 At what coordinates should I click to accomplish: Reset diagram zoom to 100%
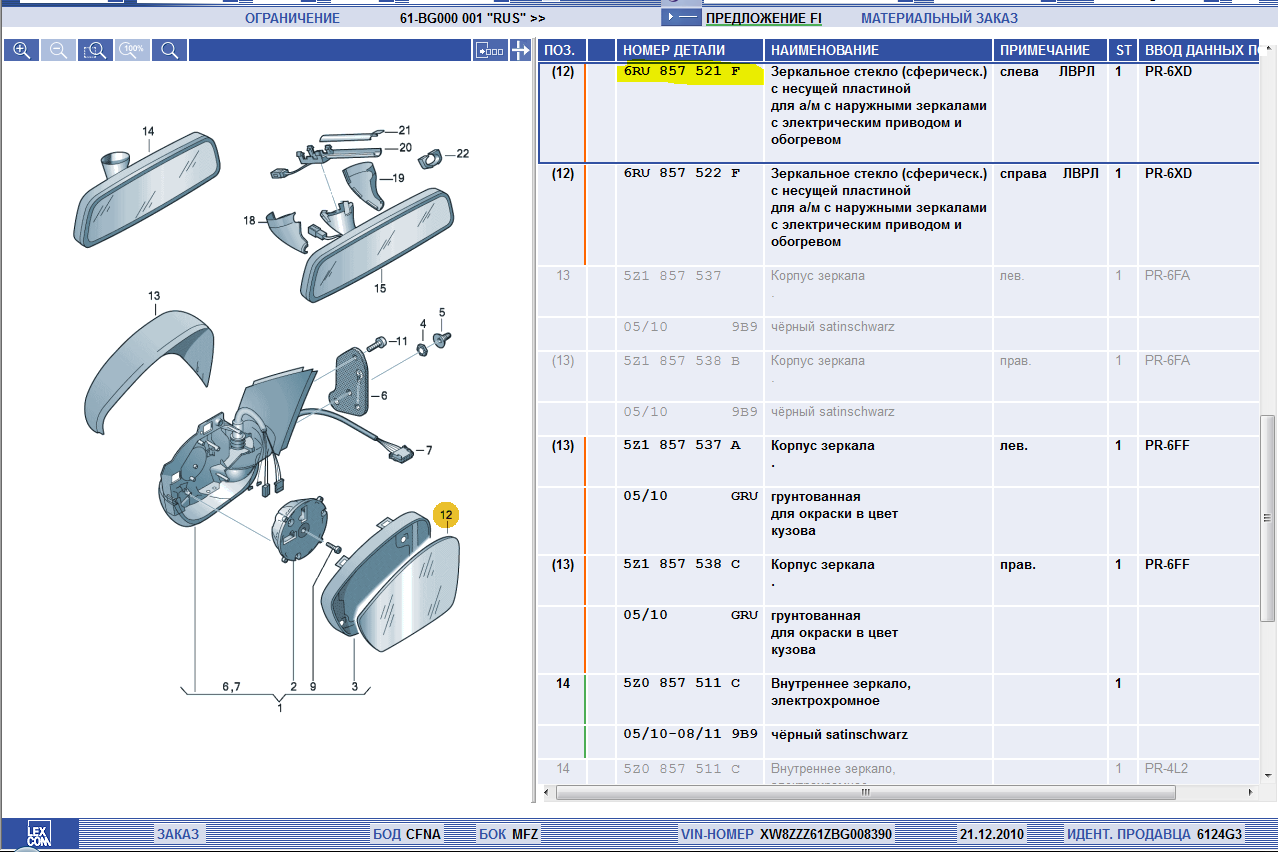click(133, 50)
